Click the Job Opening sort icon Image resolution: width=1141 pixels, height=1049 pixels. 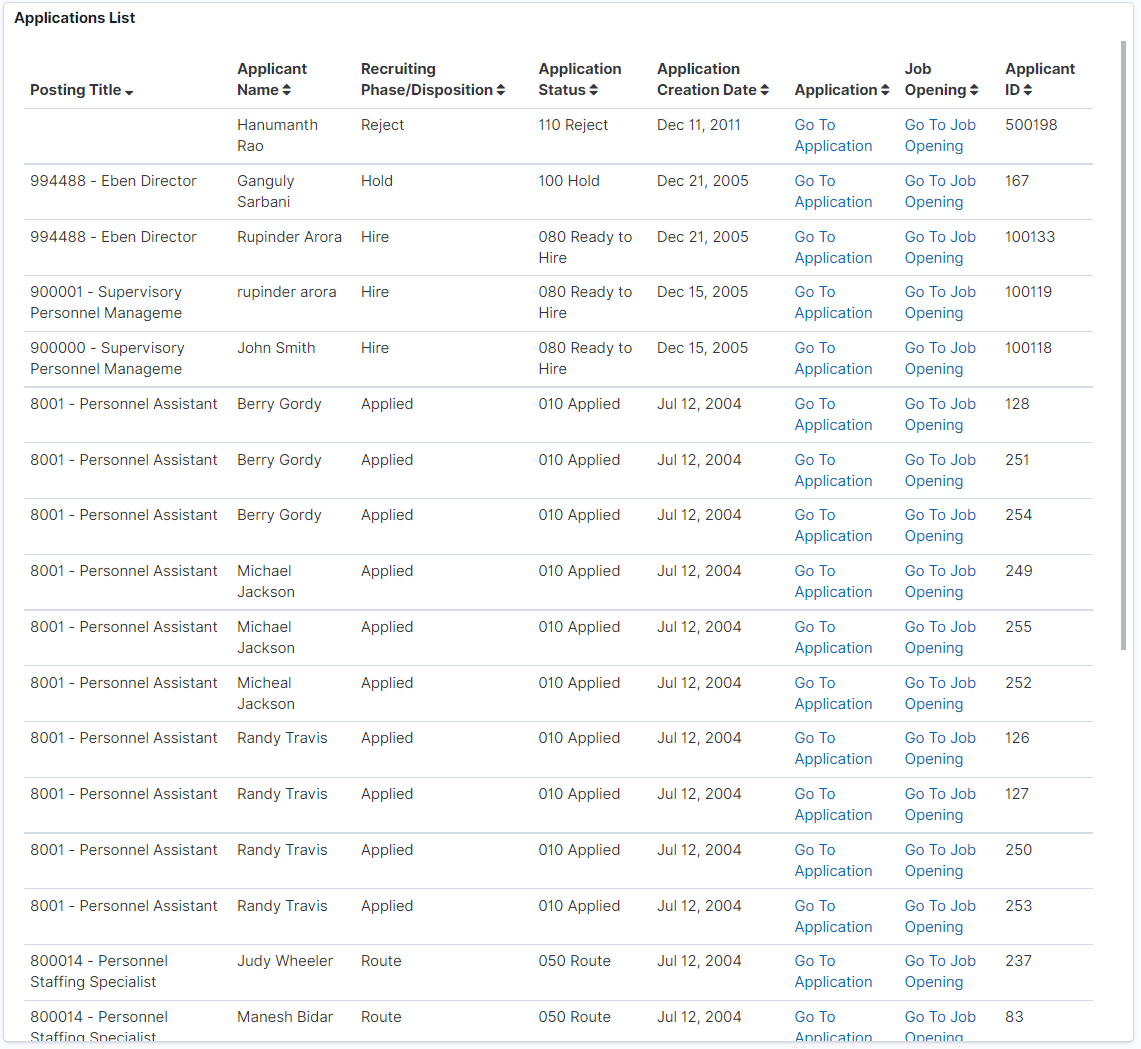click(x=970, y=90)
